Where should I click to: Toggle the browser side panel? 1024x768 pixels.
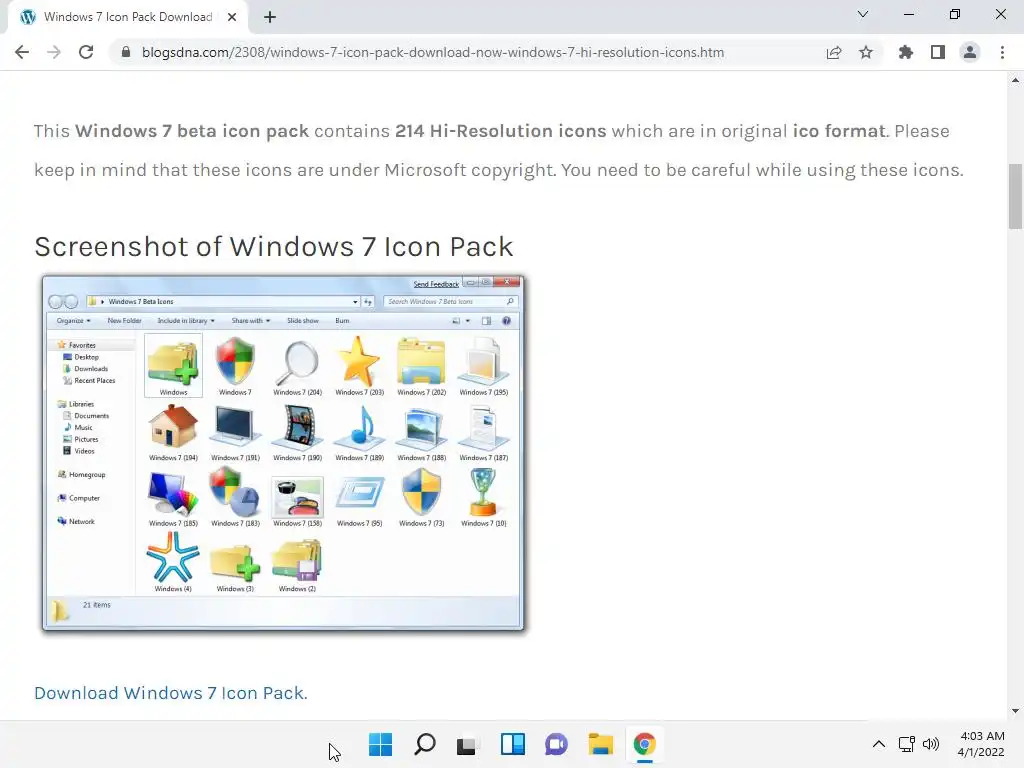(x=938, y=52)
